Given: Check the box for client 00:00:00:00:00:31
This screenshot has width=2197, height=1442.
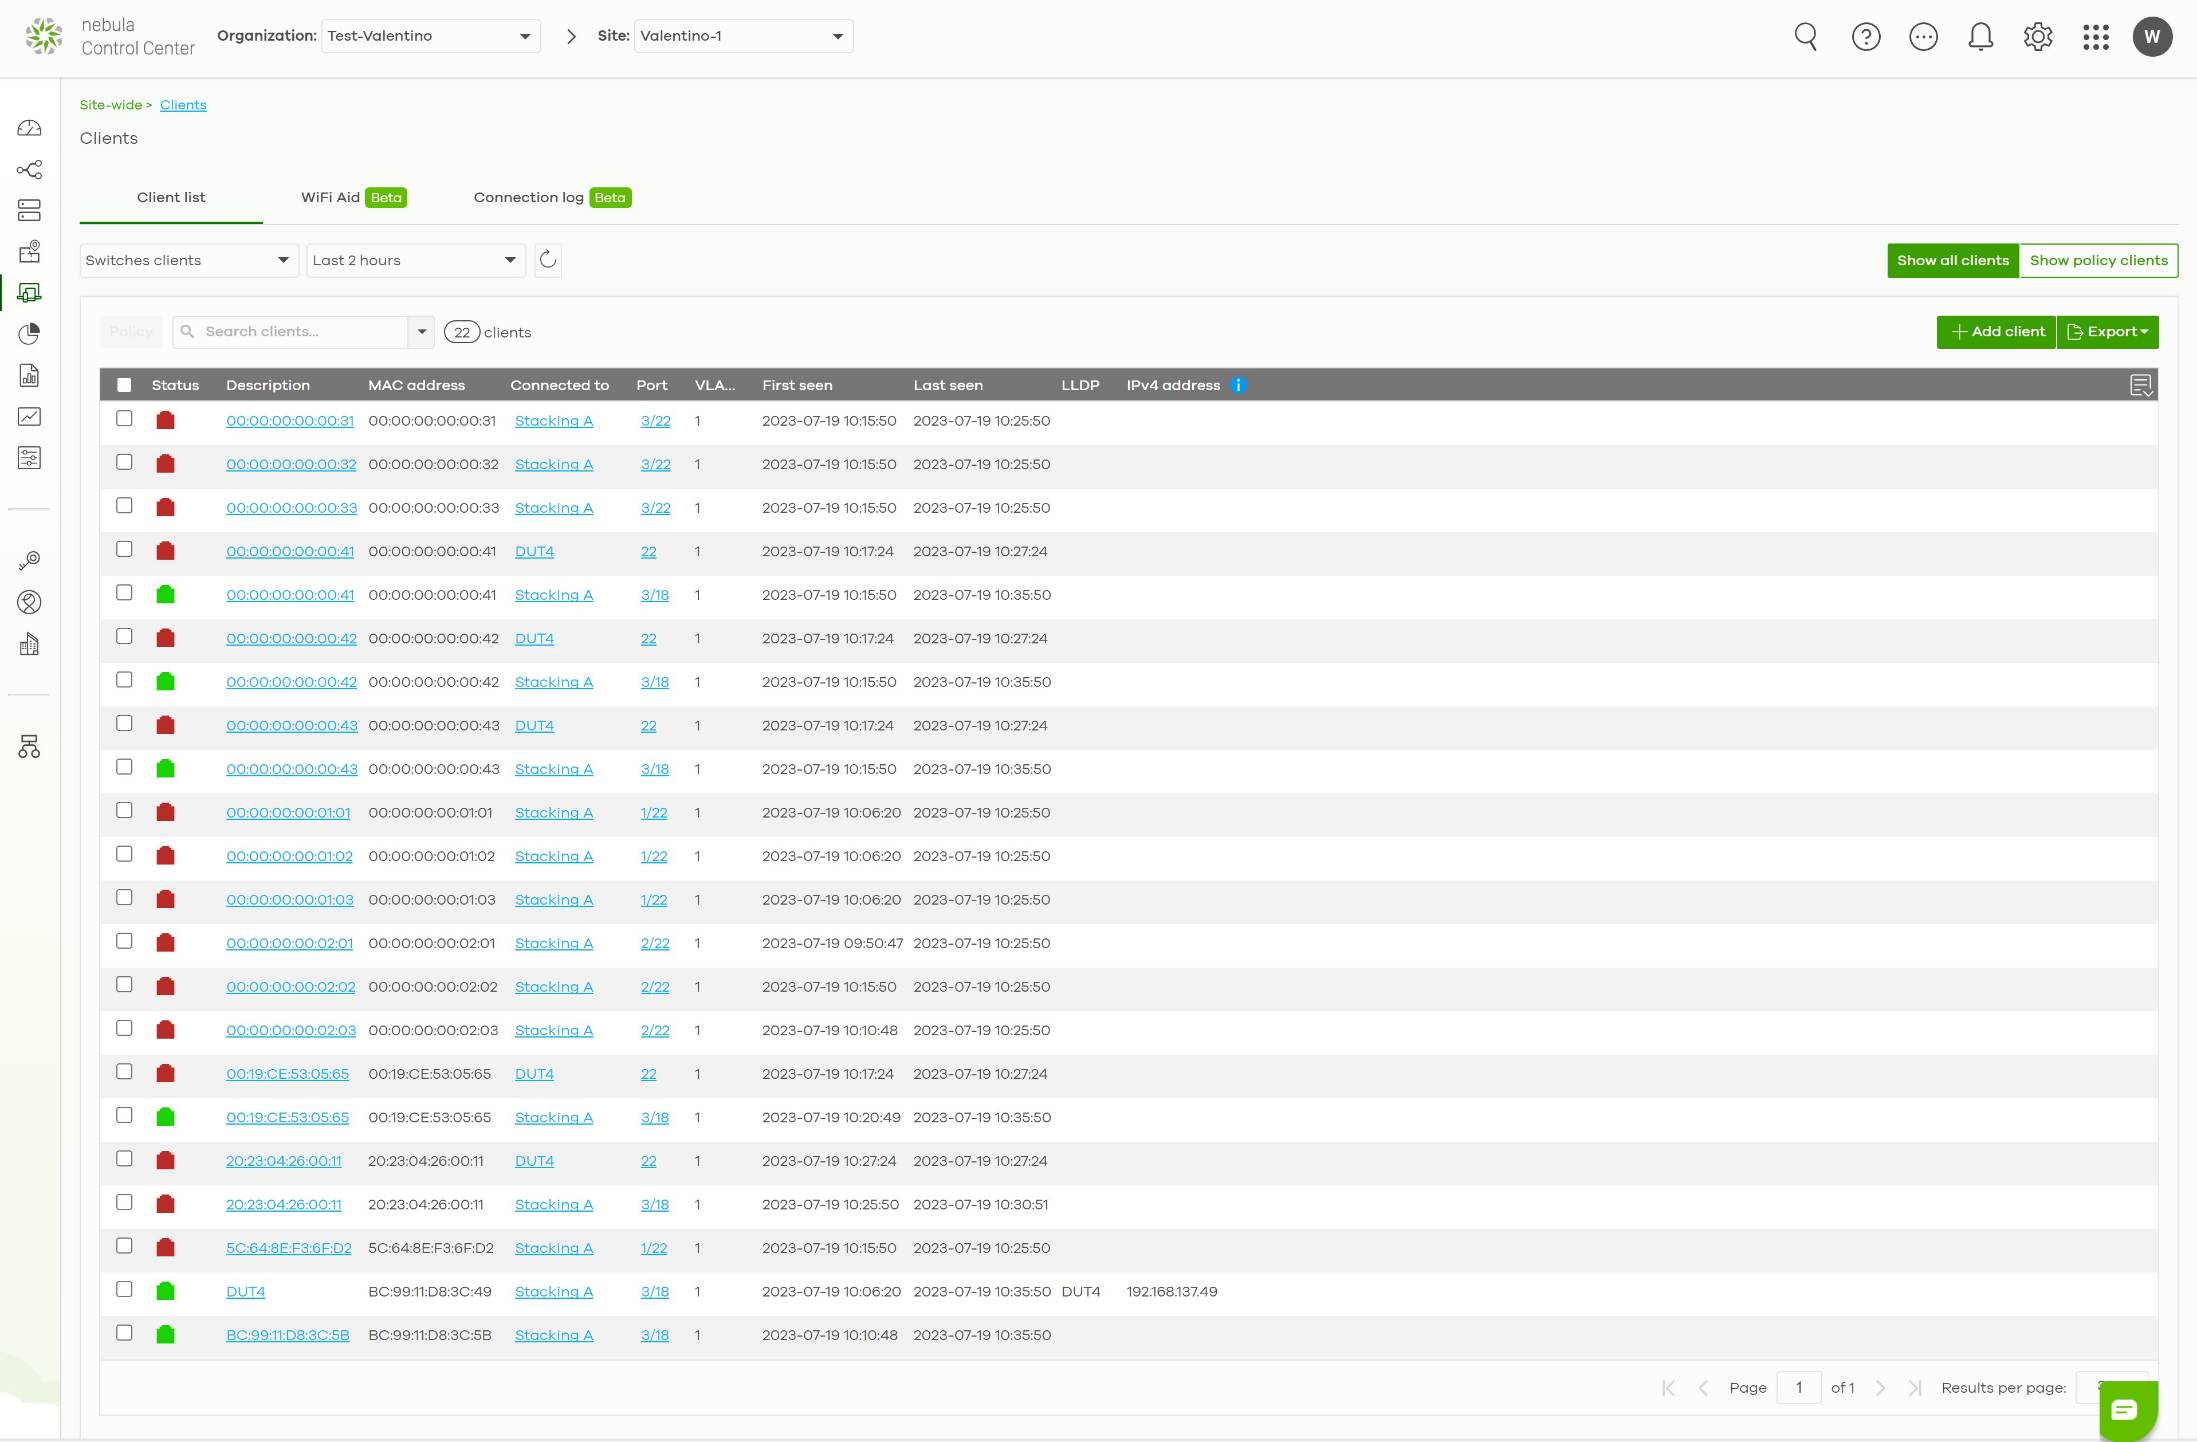Looking at the screenshot, I should (124, 419).
